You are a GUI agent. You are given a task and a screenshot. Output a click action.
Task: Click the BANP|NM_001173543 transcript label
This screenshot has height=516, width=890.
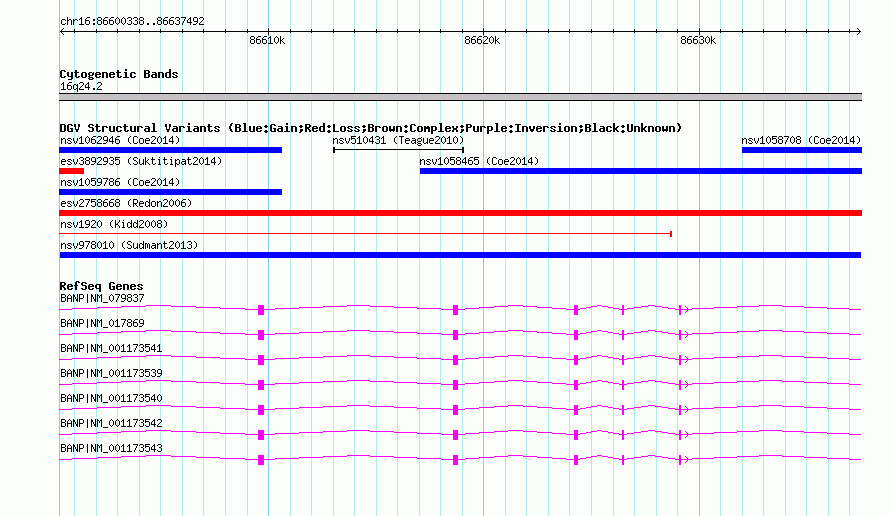[x=111, y=448]
